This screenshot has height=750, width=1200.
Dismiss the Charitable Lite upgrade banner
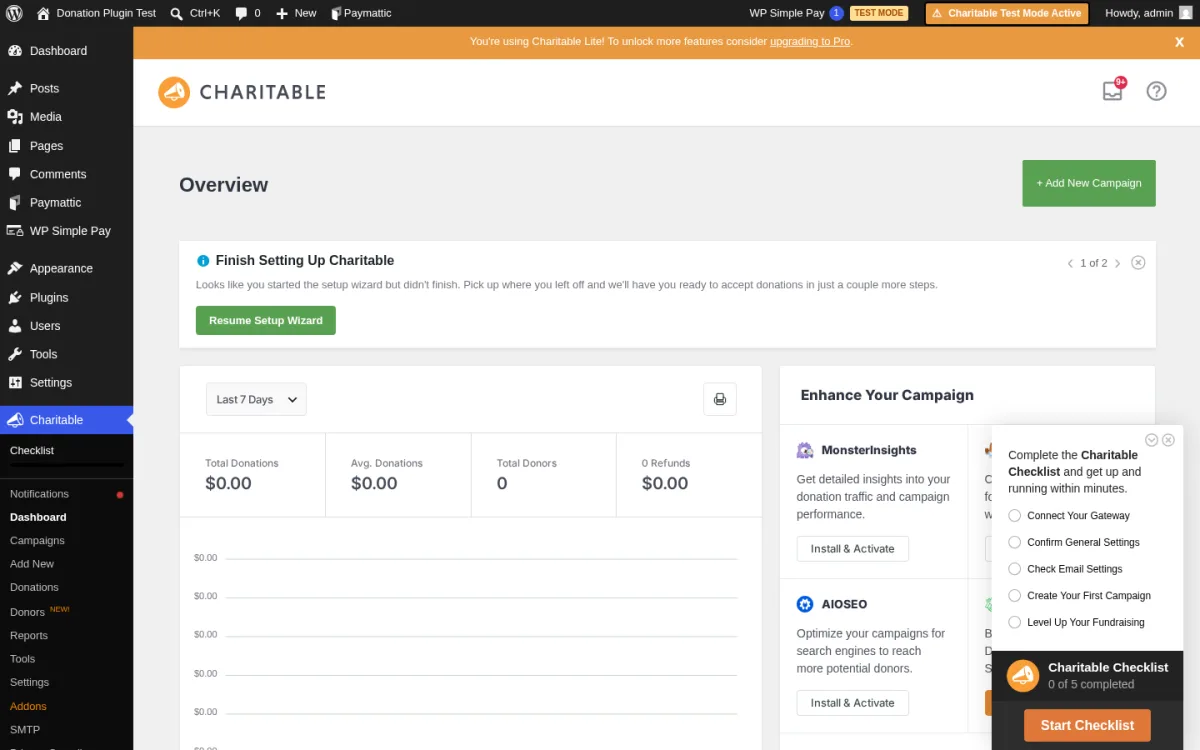1179,42
